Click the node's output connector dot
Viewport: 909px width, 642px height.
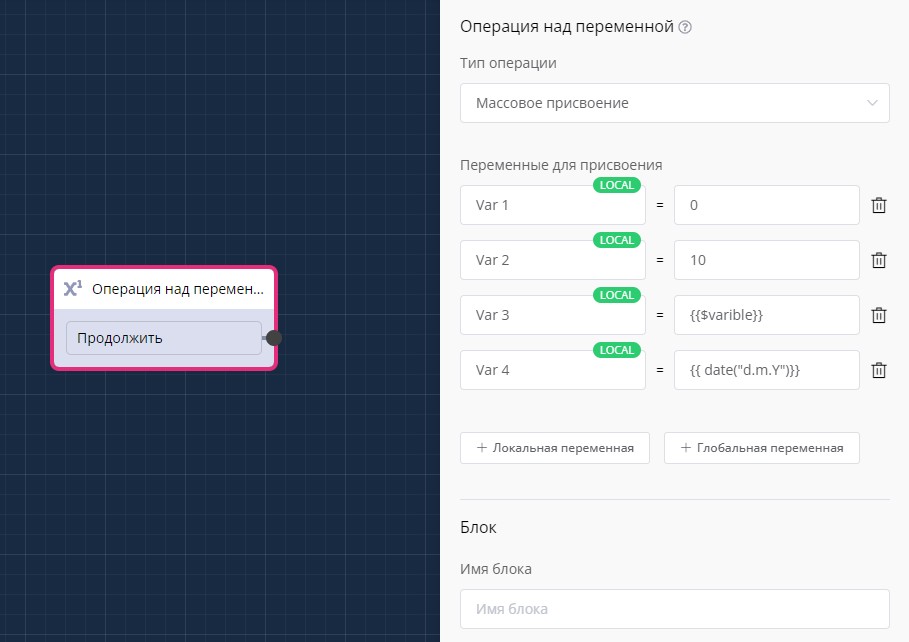(273, 338)
